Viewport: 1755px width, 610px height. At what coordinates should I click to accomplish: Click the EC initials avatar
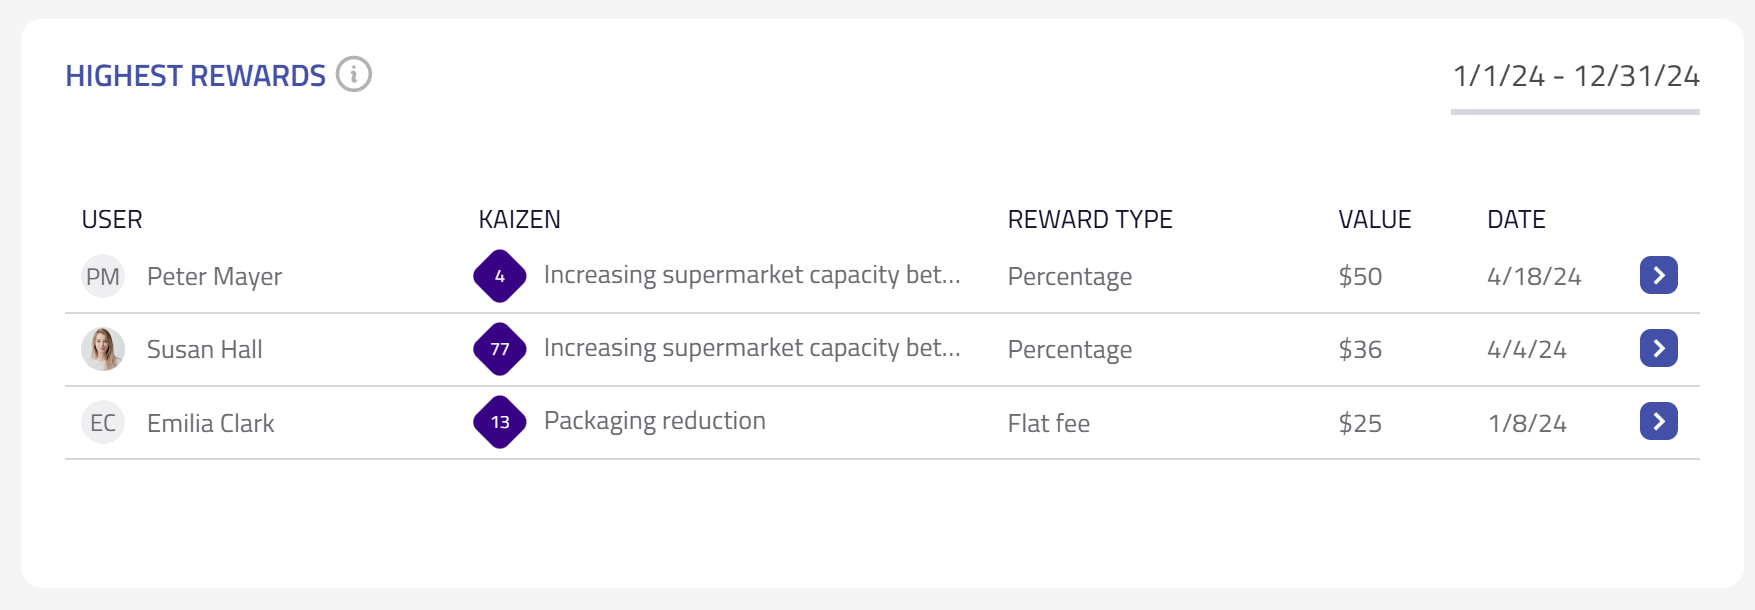(103, 423)
